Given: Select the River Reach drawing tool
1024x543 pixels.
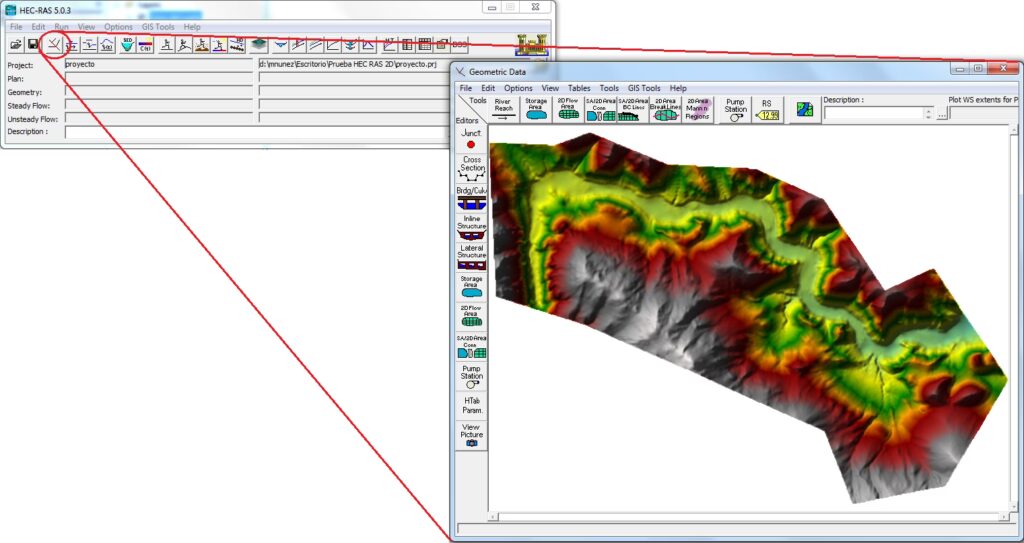Looking at the screenshot, I should pyautogui.click(x=503, y=109).
